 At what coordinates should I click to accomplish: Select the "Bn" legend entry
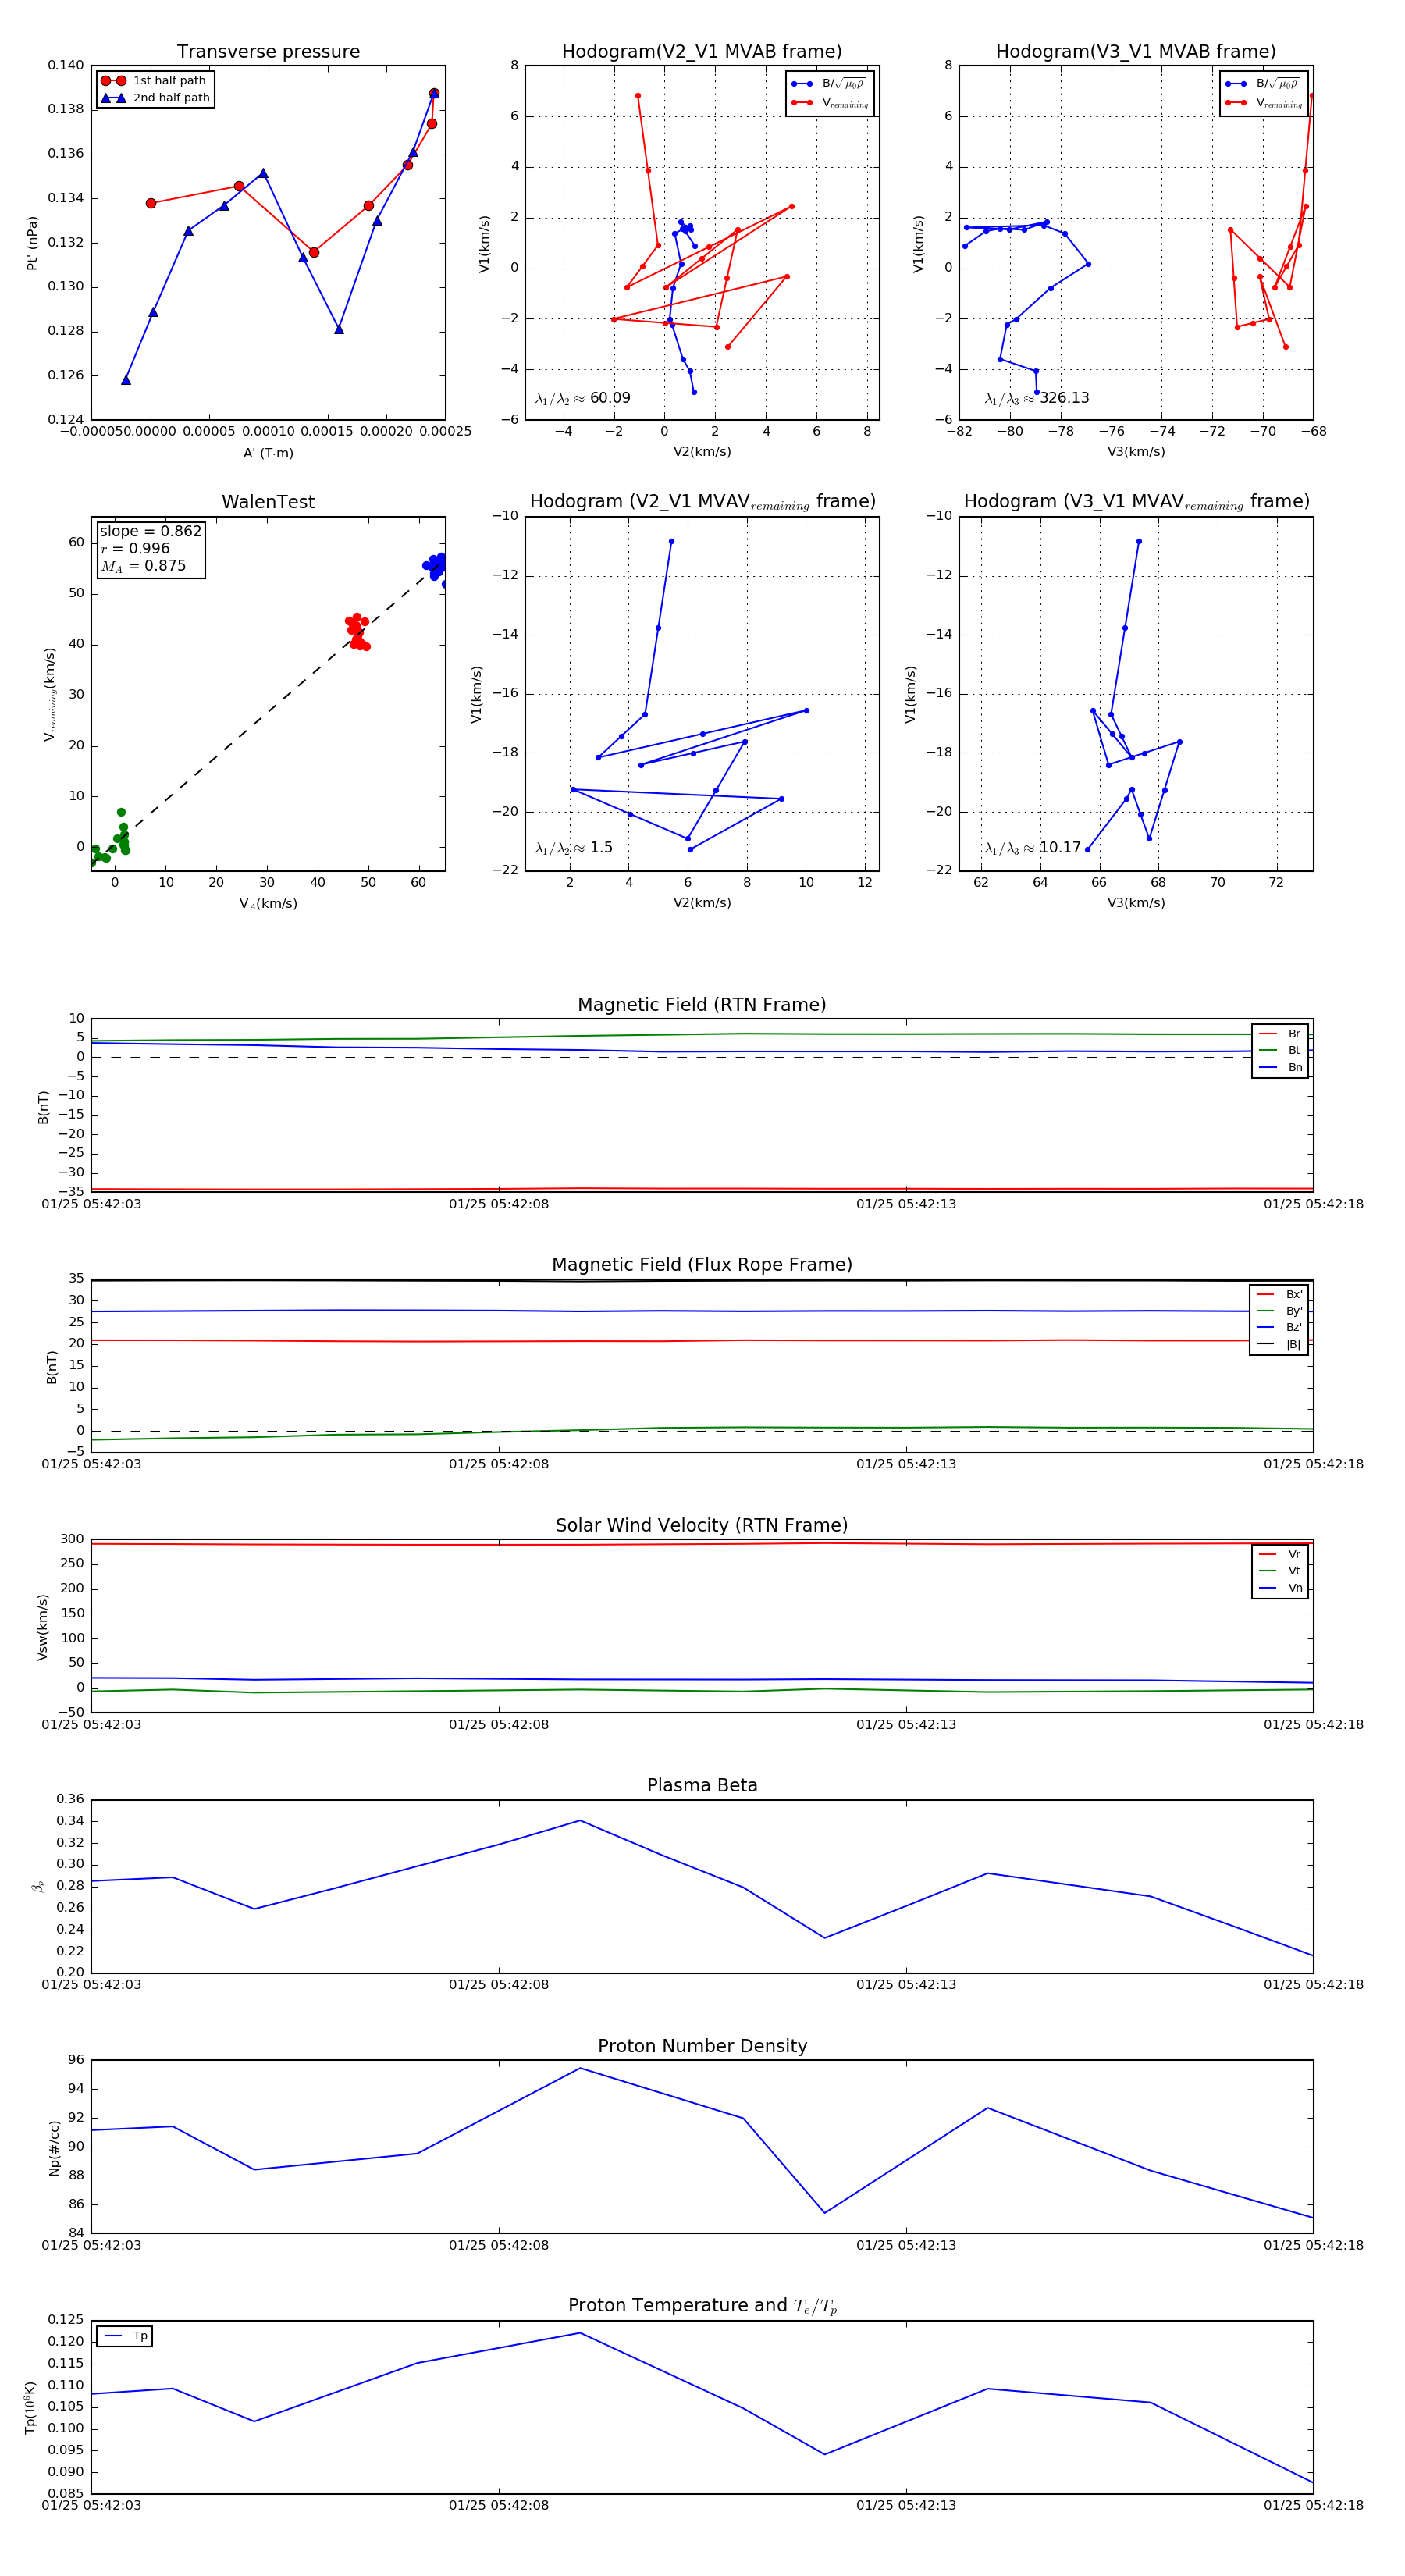point(1280,1067)
